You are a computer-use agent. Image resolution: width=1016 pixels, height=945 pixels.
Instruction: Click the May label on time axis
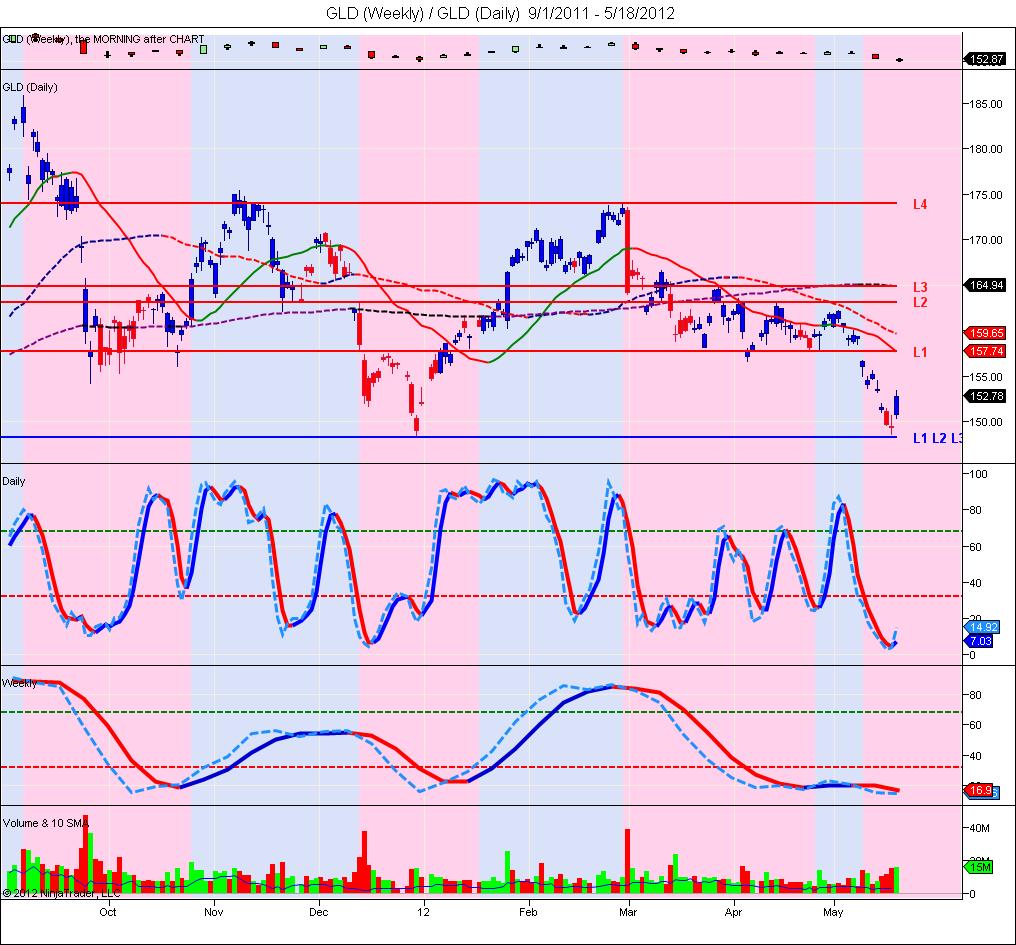coord(833,912)
